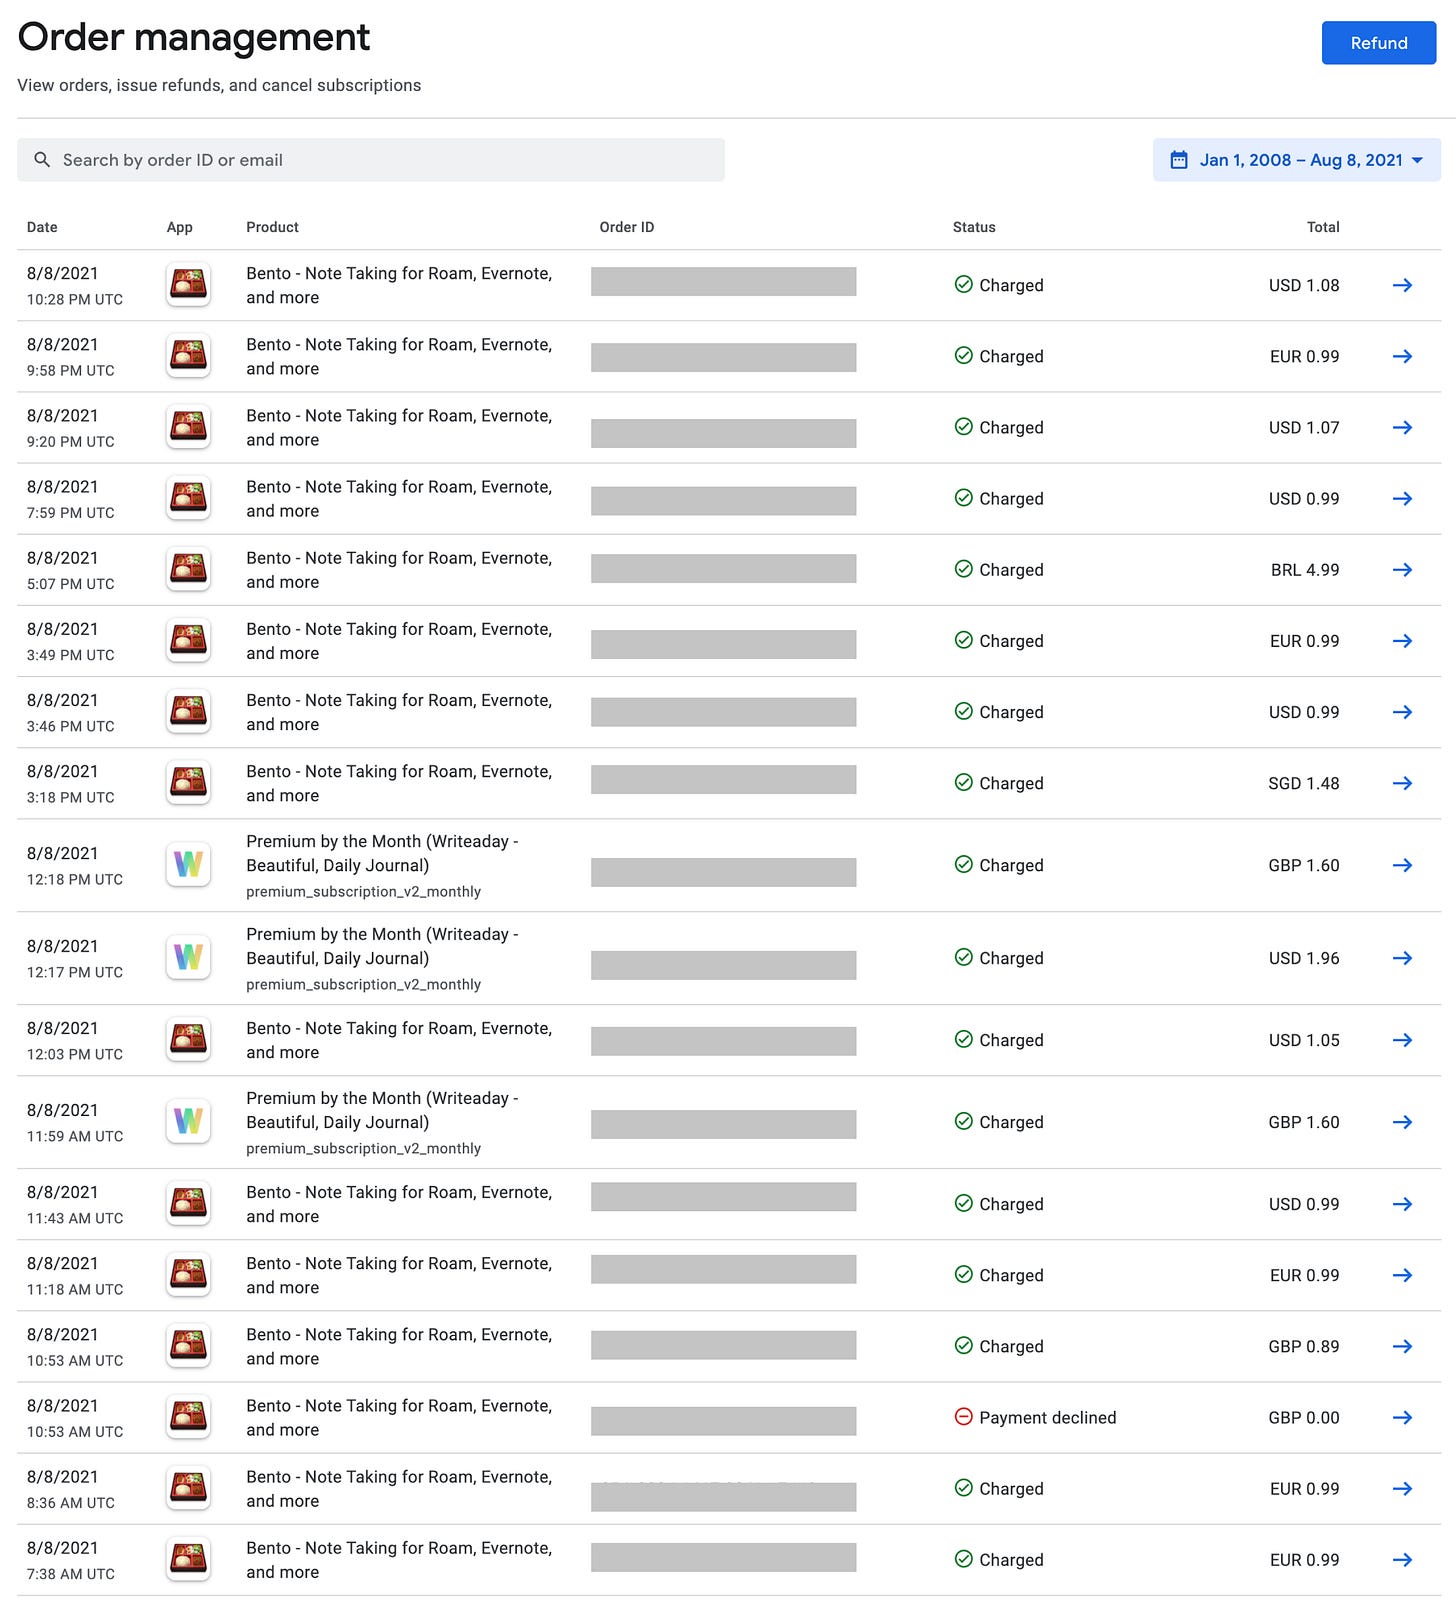
Task: Click the Product column header
Action: tap(272, 227)
